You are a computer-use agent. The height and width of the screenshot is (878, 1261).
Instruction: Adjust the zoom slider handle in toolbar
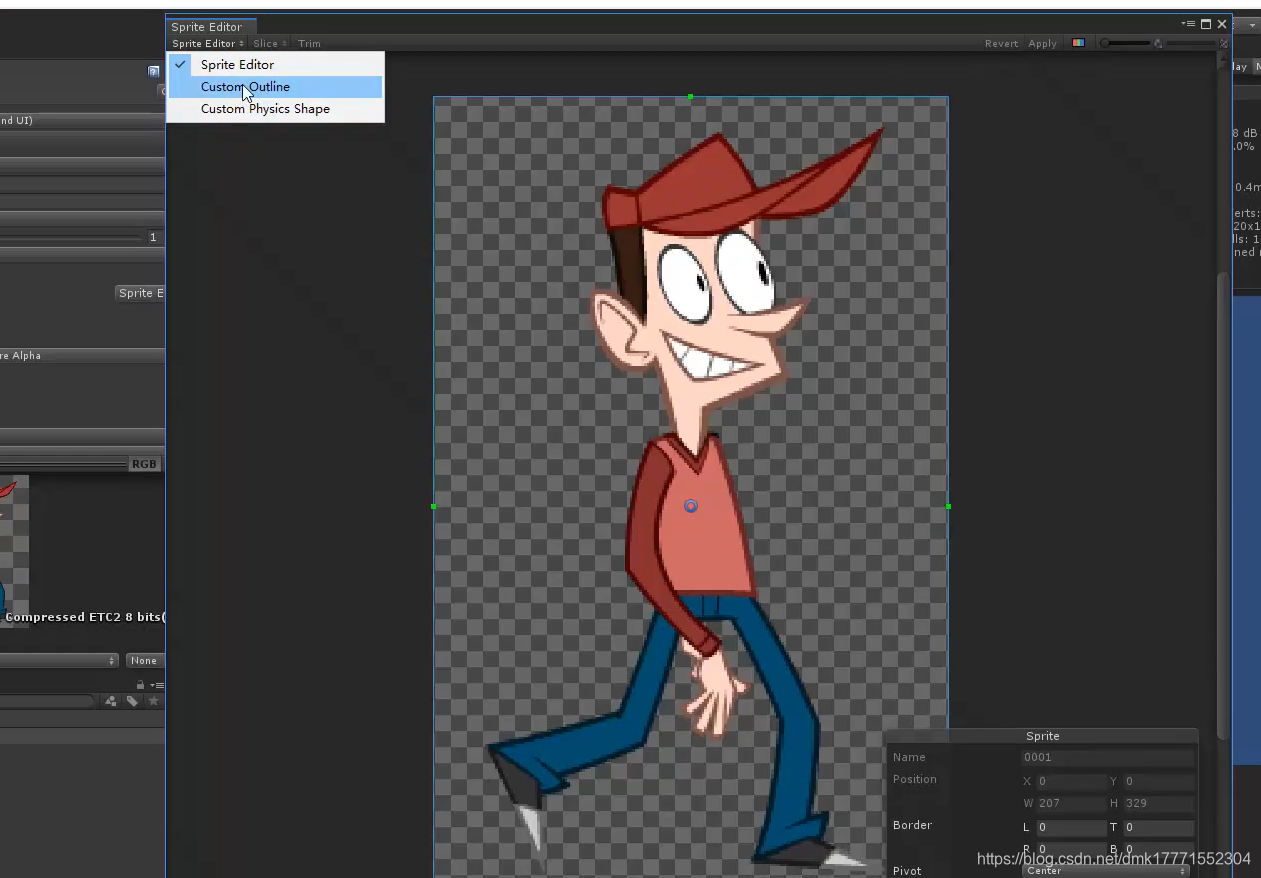(1104, 43)
